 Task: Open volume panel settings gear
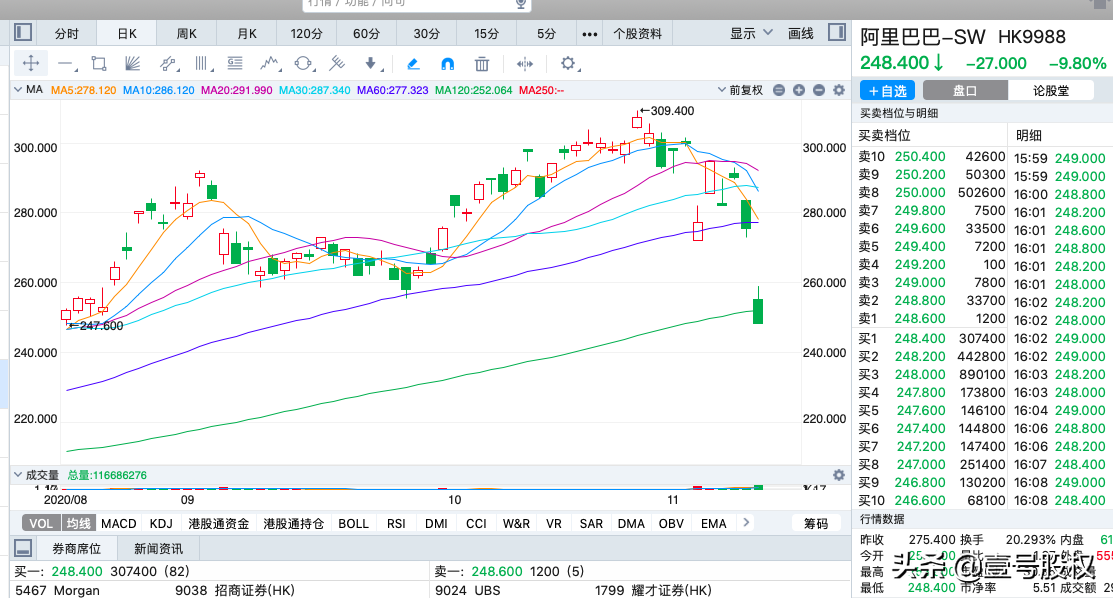coord(839,475)
